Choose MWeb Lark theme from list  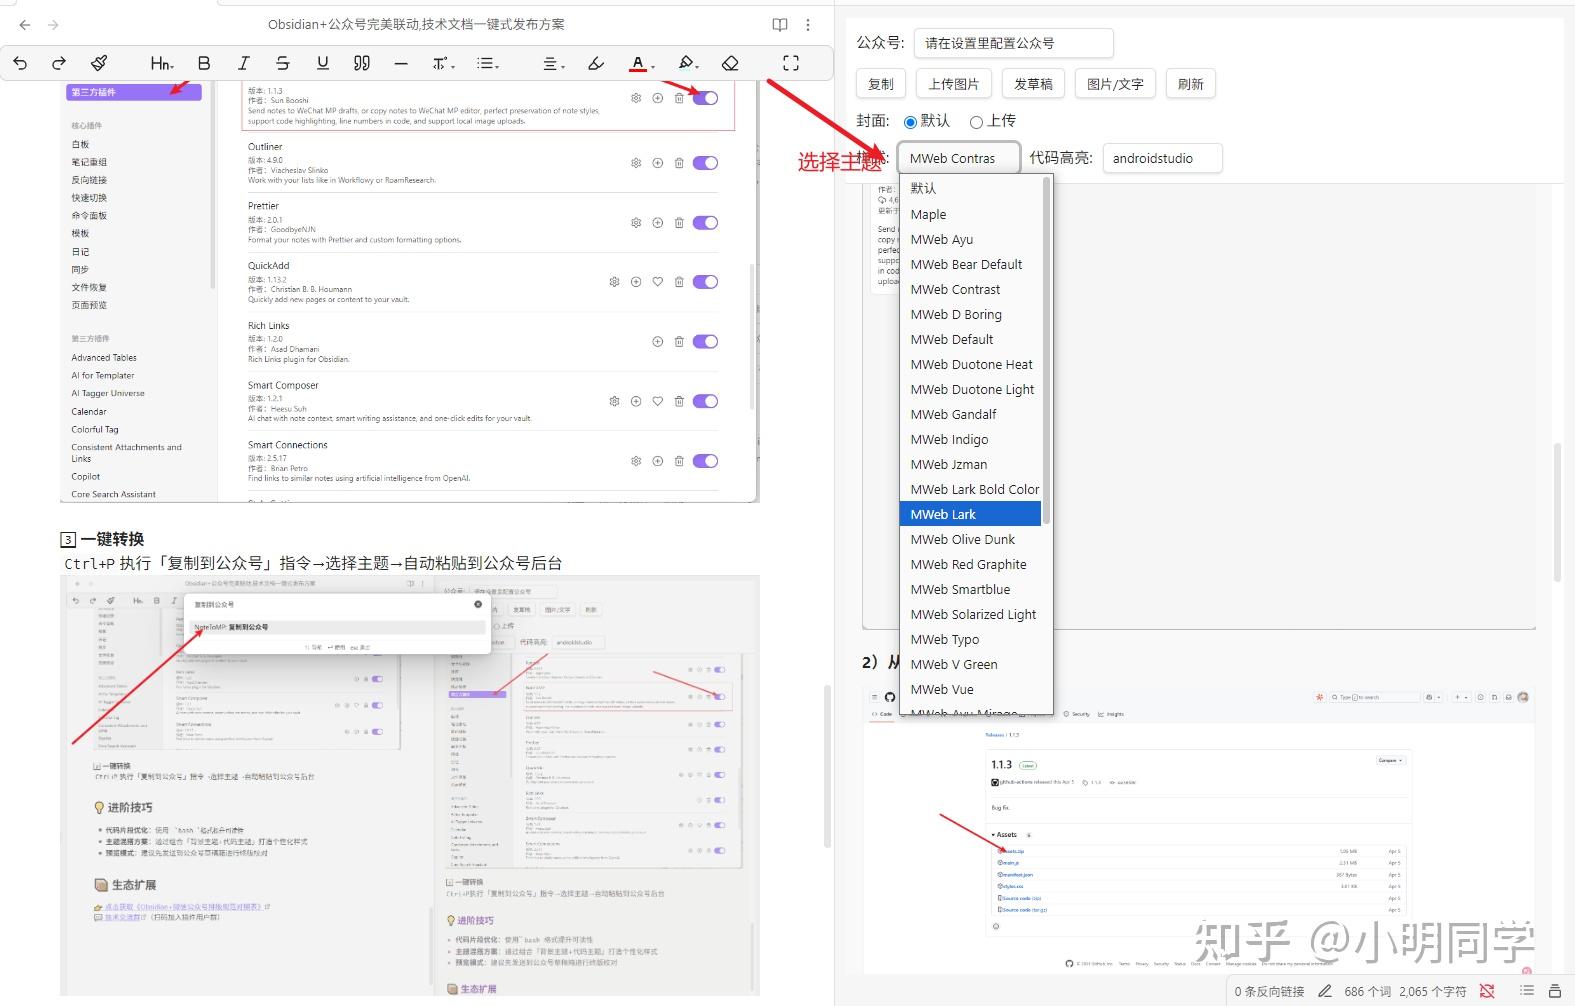point(970,514)
